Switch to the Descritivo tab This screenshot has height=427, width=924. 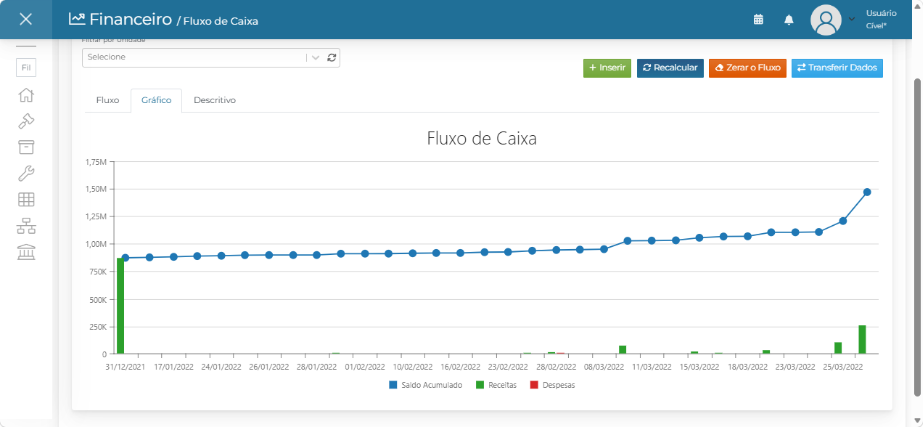pos(214,100)
